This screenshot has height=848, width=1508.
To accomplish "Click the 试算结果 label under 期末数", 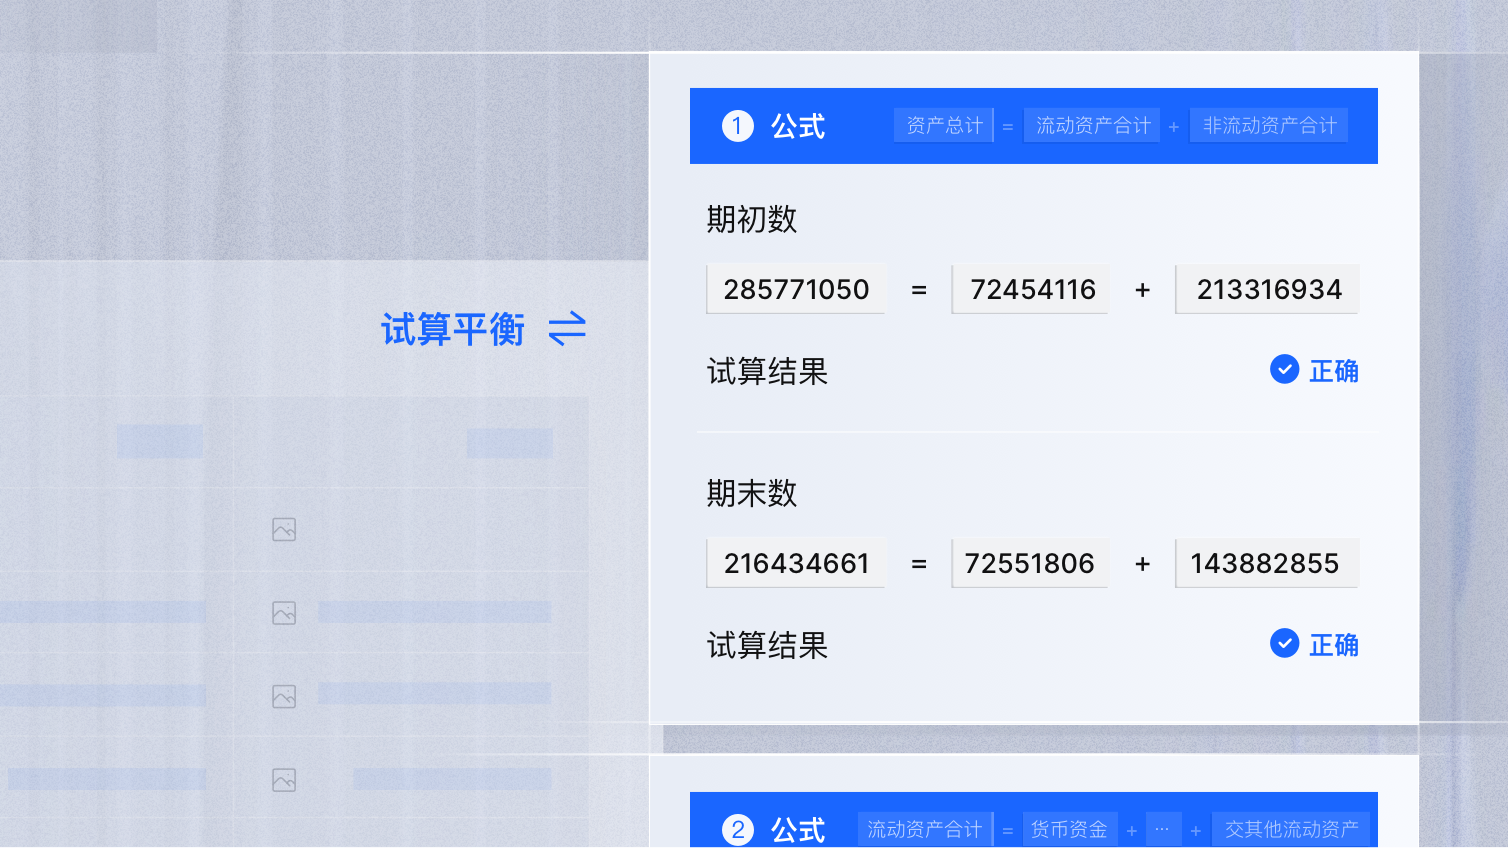I will [x=767, y=645].
